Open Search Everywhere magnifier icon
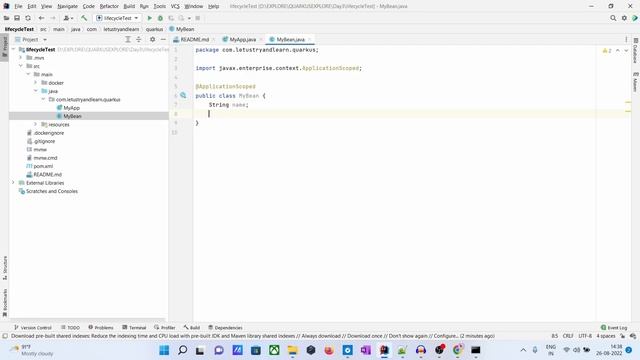640x360 pixels. coord(613,18)
